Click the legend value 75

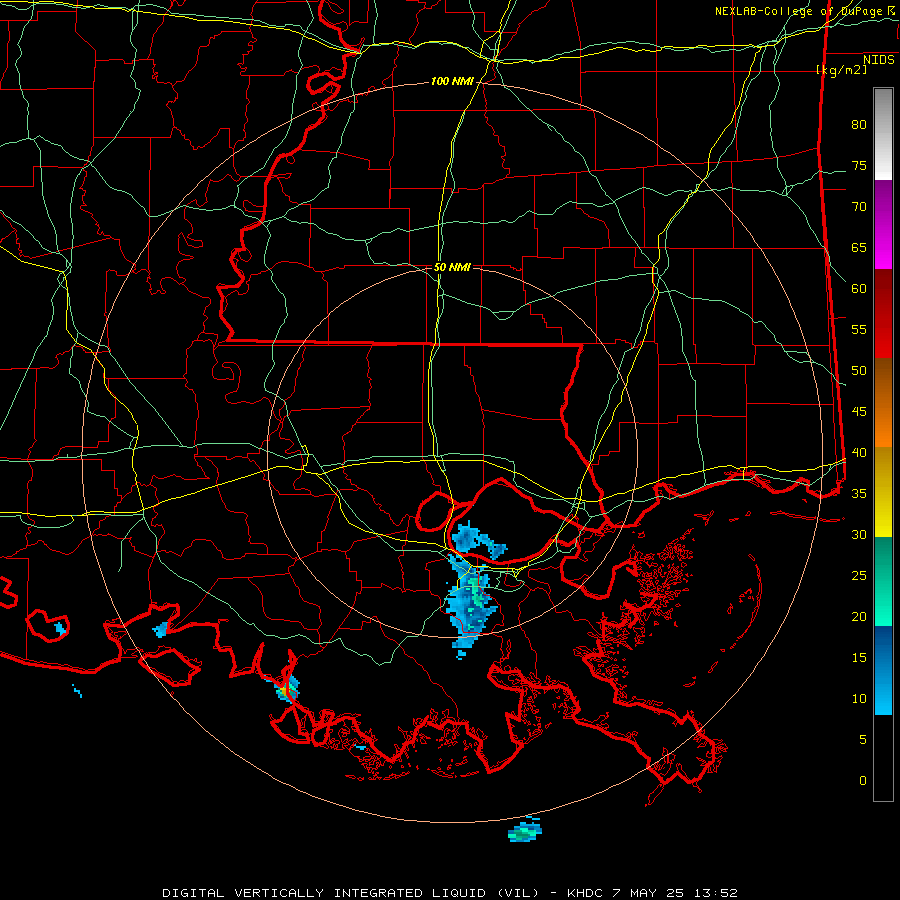click(859, 166)
